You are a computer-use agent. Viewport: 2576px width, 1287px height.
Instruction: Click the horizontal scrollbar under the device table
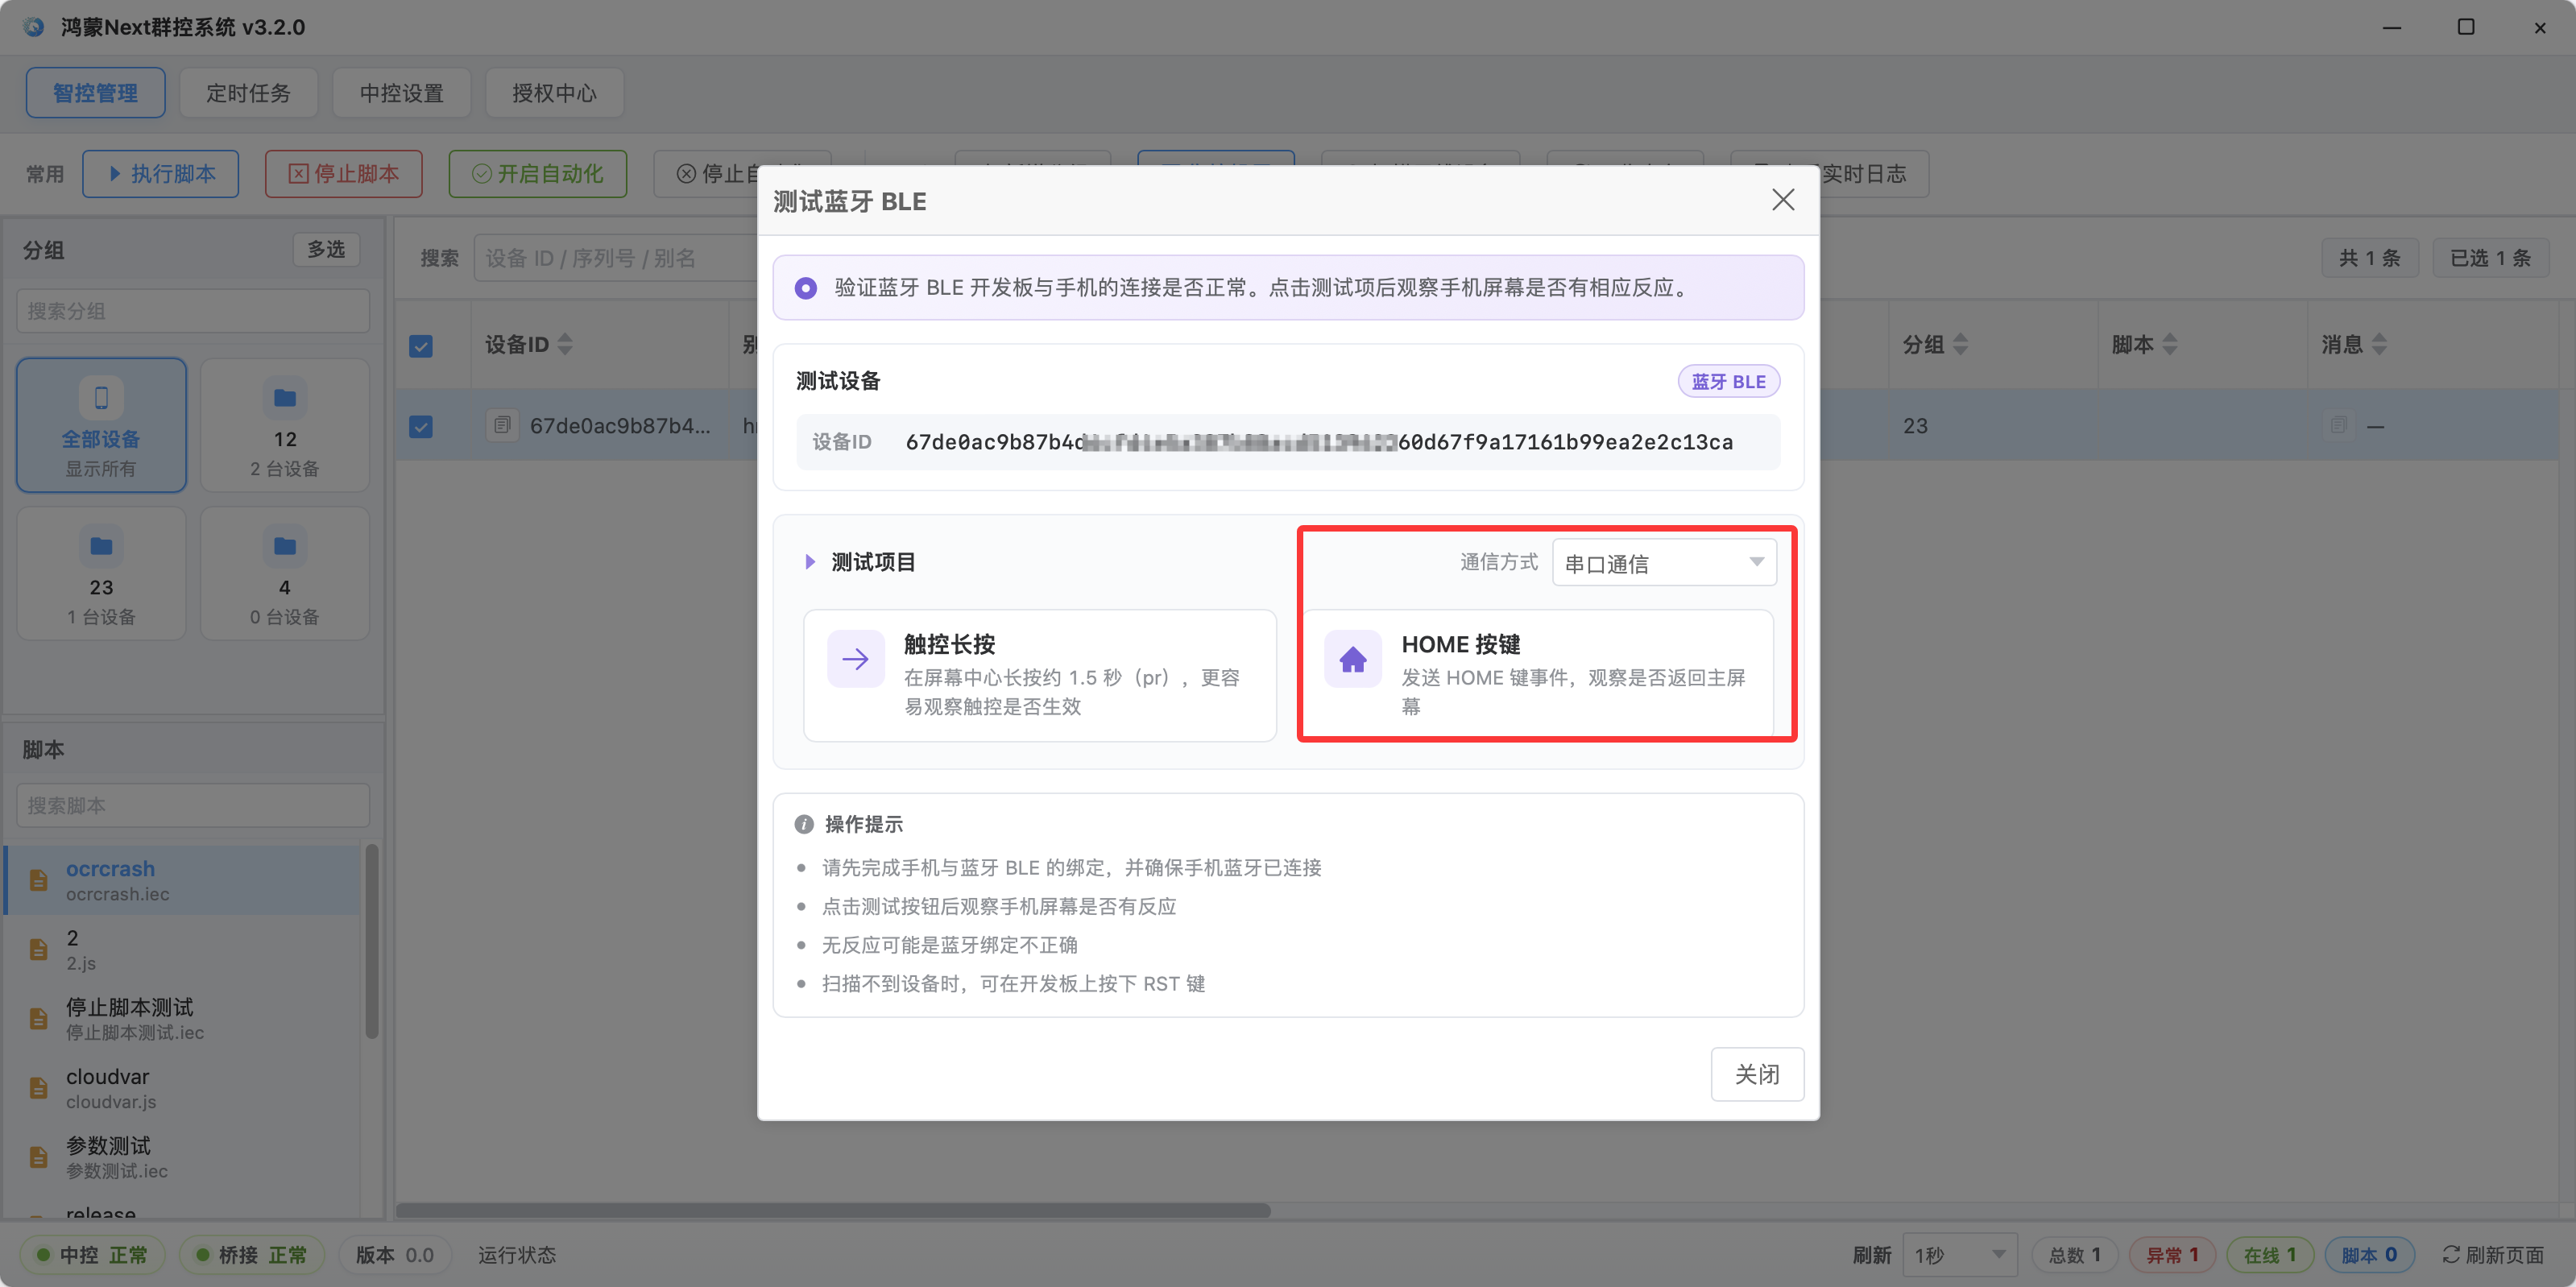pos(833,1211)
